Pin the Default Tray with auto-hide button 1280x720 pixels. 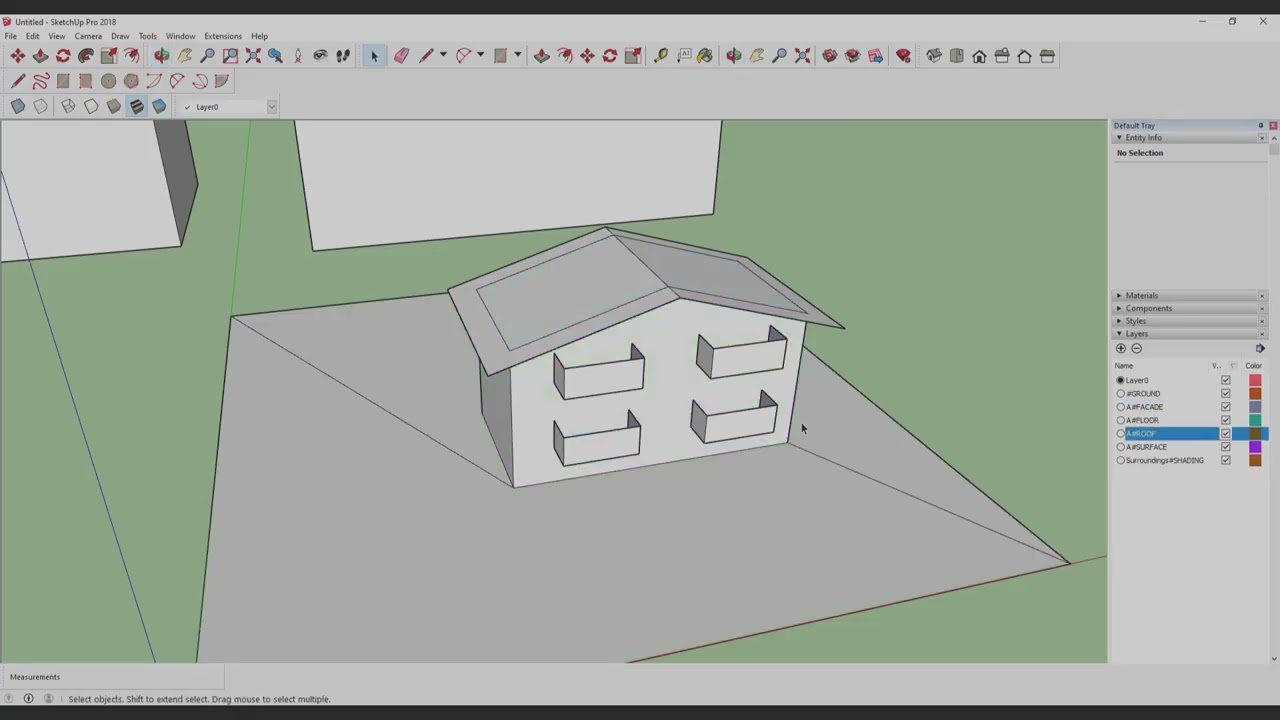pos(1260,125)
